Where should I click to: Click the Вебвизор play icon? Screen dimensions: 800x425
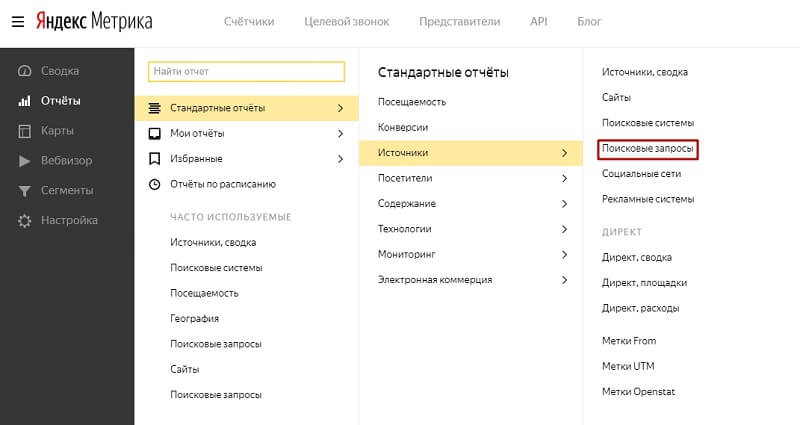pos(24,161)
